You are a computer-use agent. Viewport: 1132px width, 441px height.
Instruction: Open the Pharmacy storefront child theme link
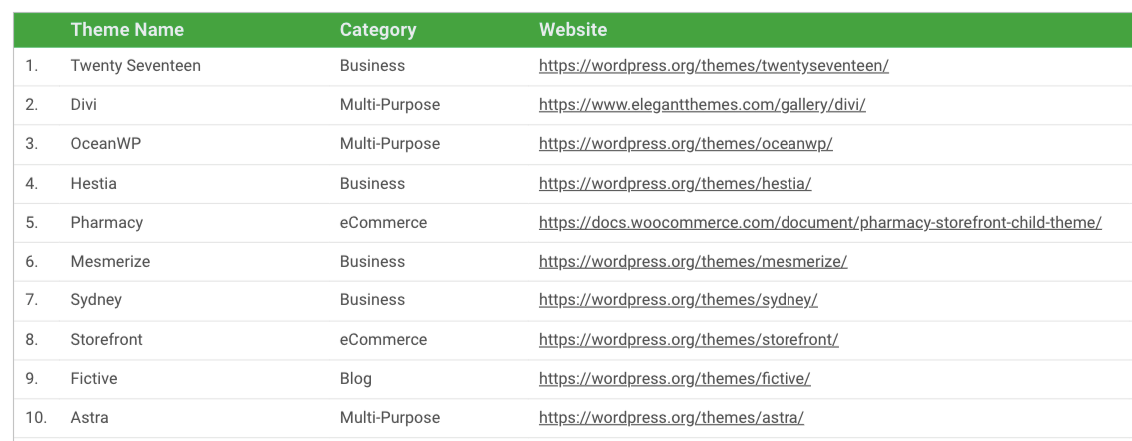pyautogui.click(x=820, y=222)
